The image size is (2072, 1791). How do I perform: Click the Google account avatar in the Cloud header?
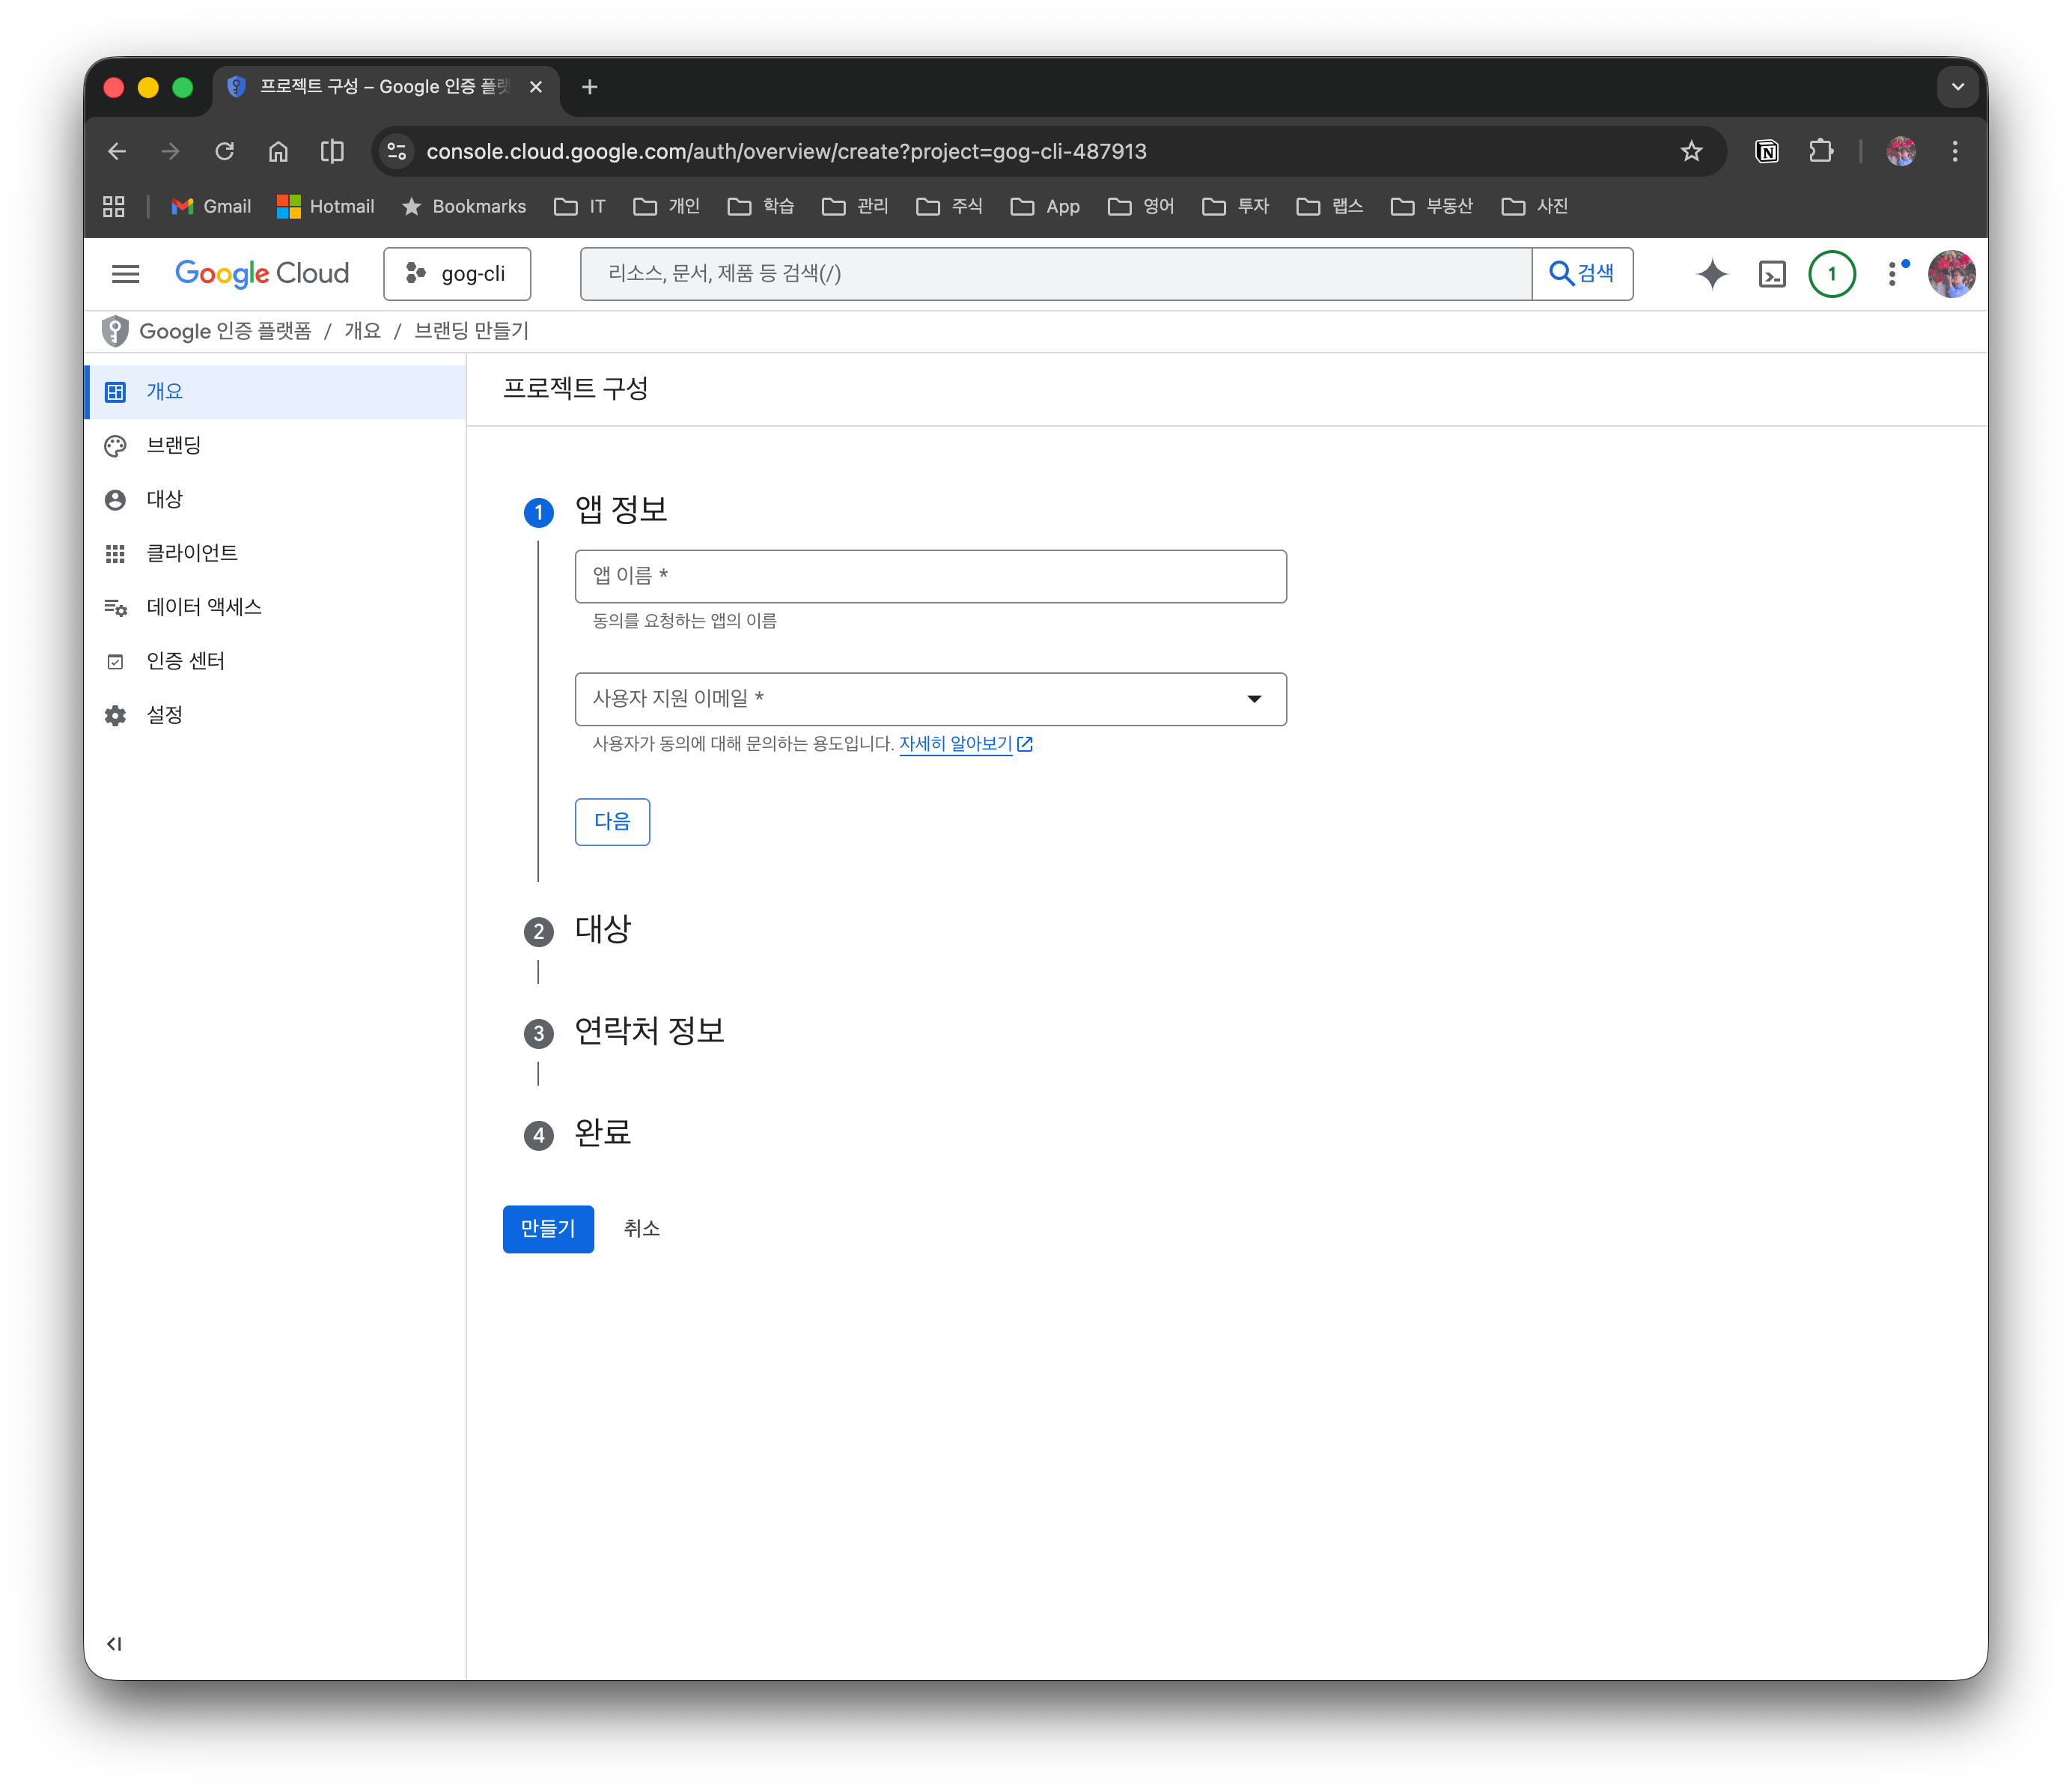(x=1951, y=274)
